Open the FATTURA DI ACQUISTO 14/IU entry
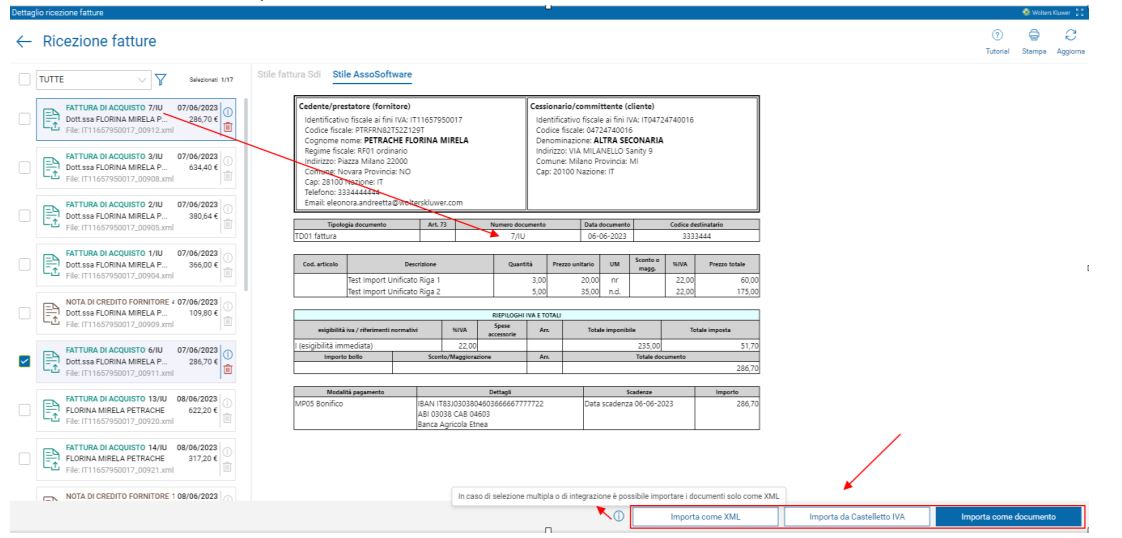 [x=135, y=459]
